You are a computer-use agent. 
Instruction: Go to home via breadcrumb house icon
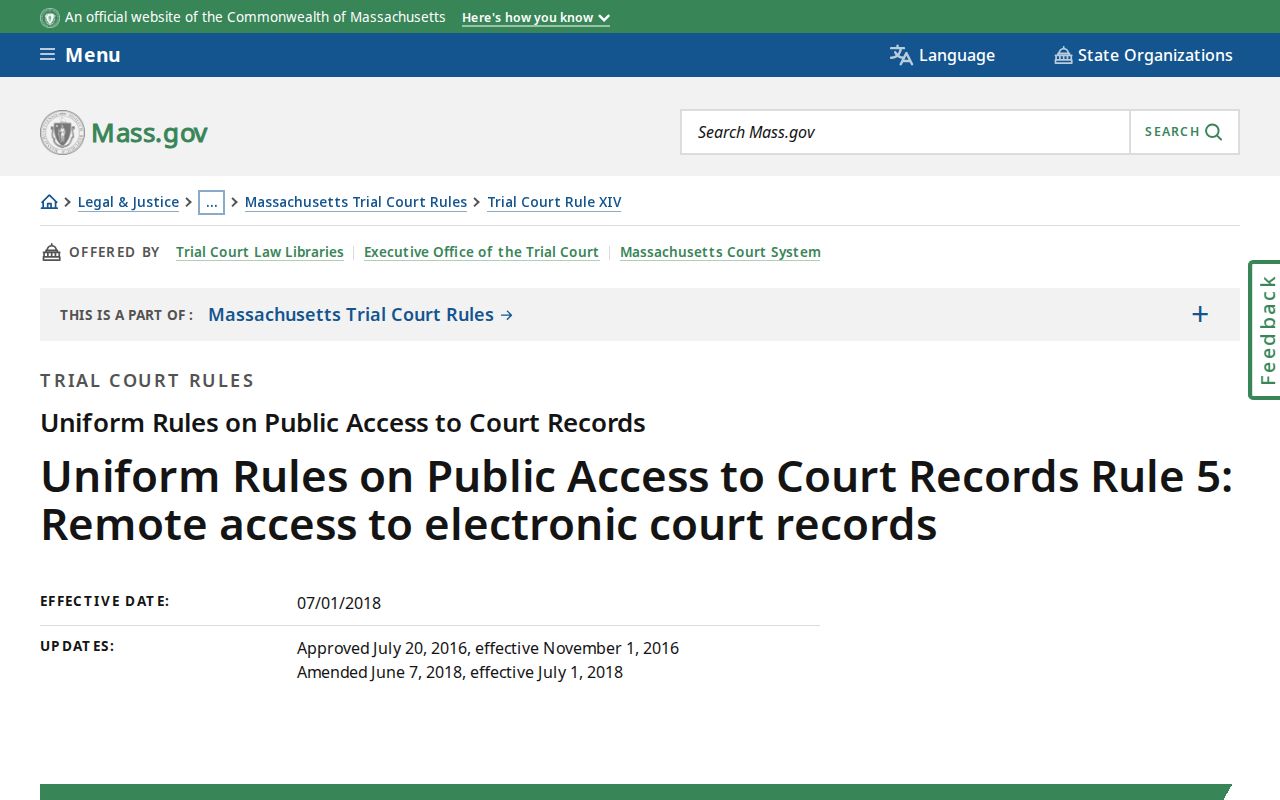[x=49, y=202]
